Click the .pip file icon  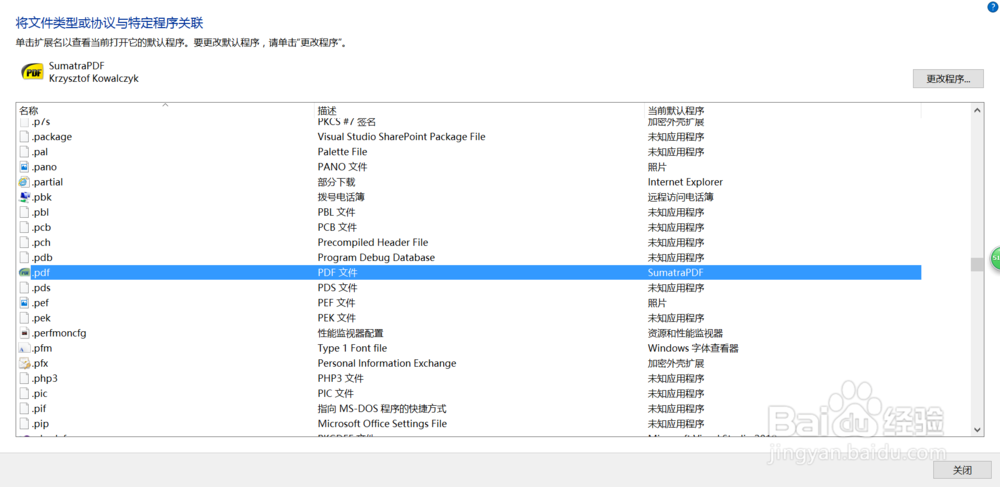pyautogui.click(x=24, y=424)
